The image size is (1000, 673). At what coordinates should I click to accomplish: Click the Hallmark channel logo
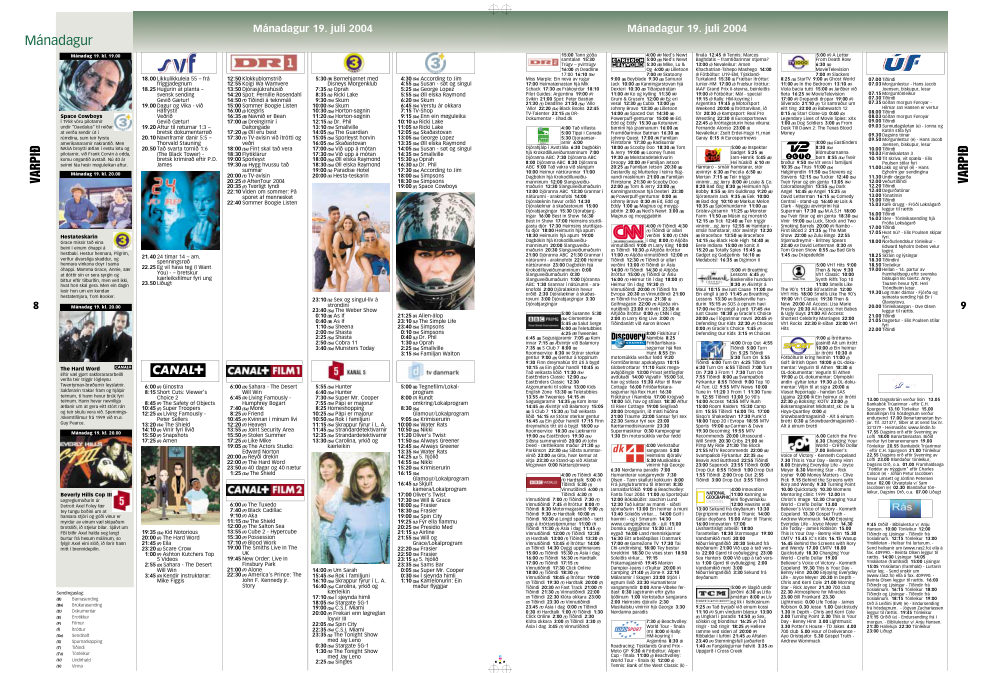tap(712, 277)
